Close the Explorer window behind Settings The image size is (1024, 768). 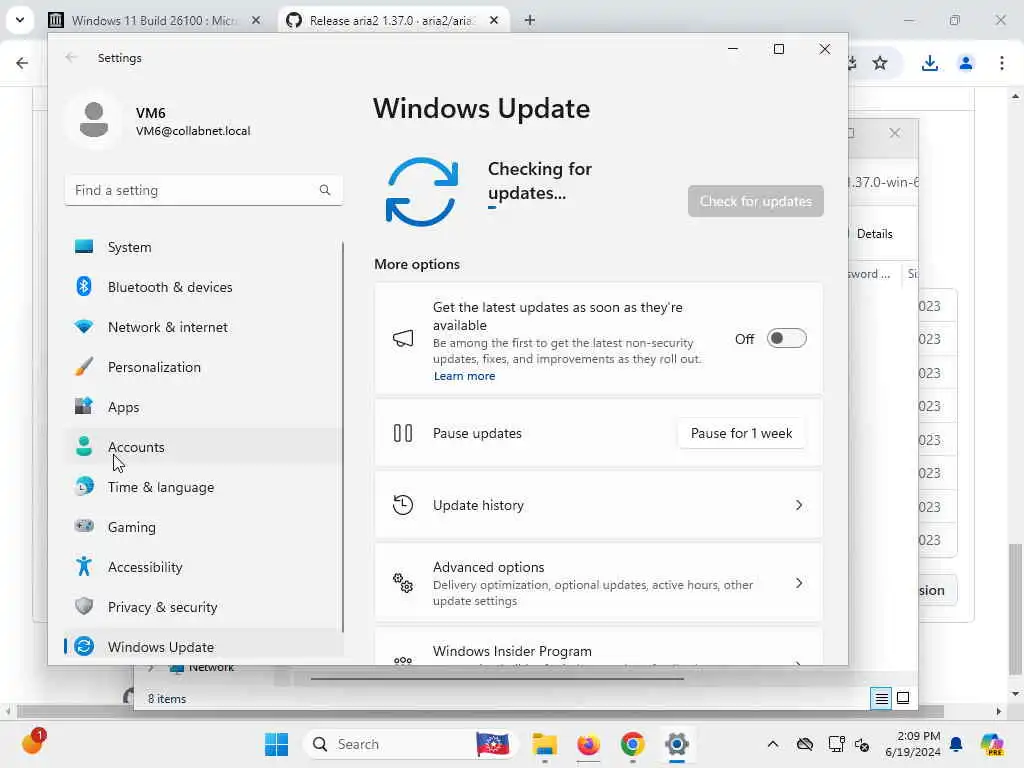[895, 133]
